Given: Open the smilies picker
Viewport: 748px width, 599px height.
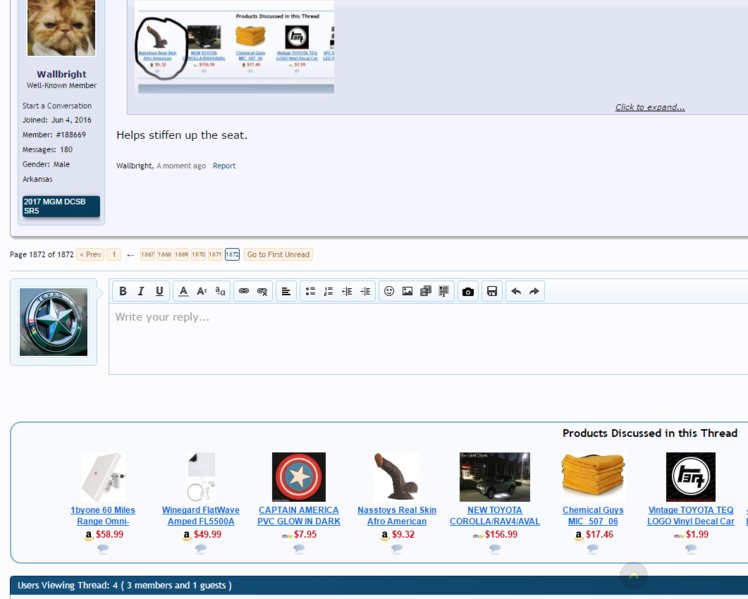Looking at the screenshot, I should click(389, 291).
